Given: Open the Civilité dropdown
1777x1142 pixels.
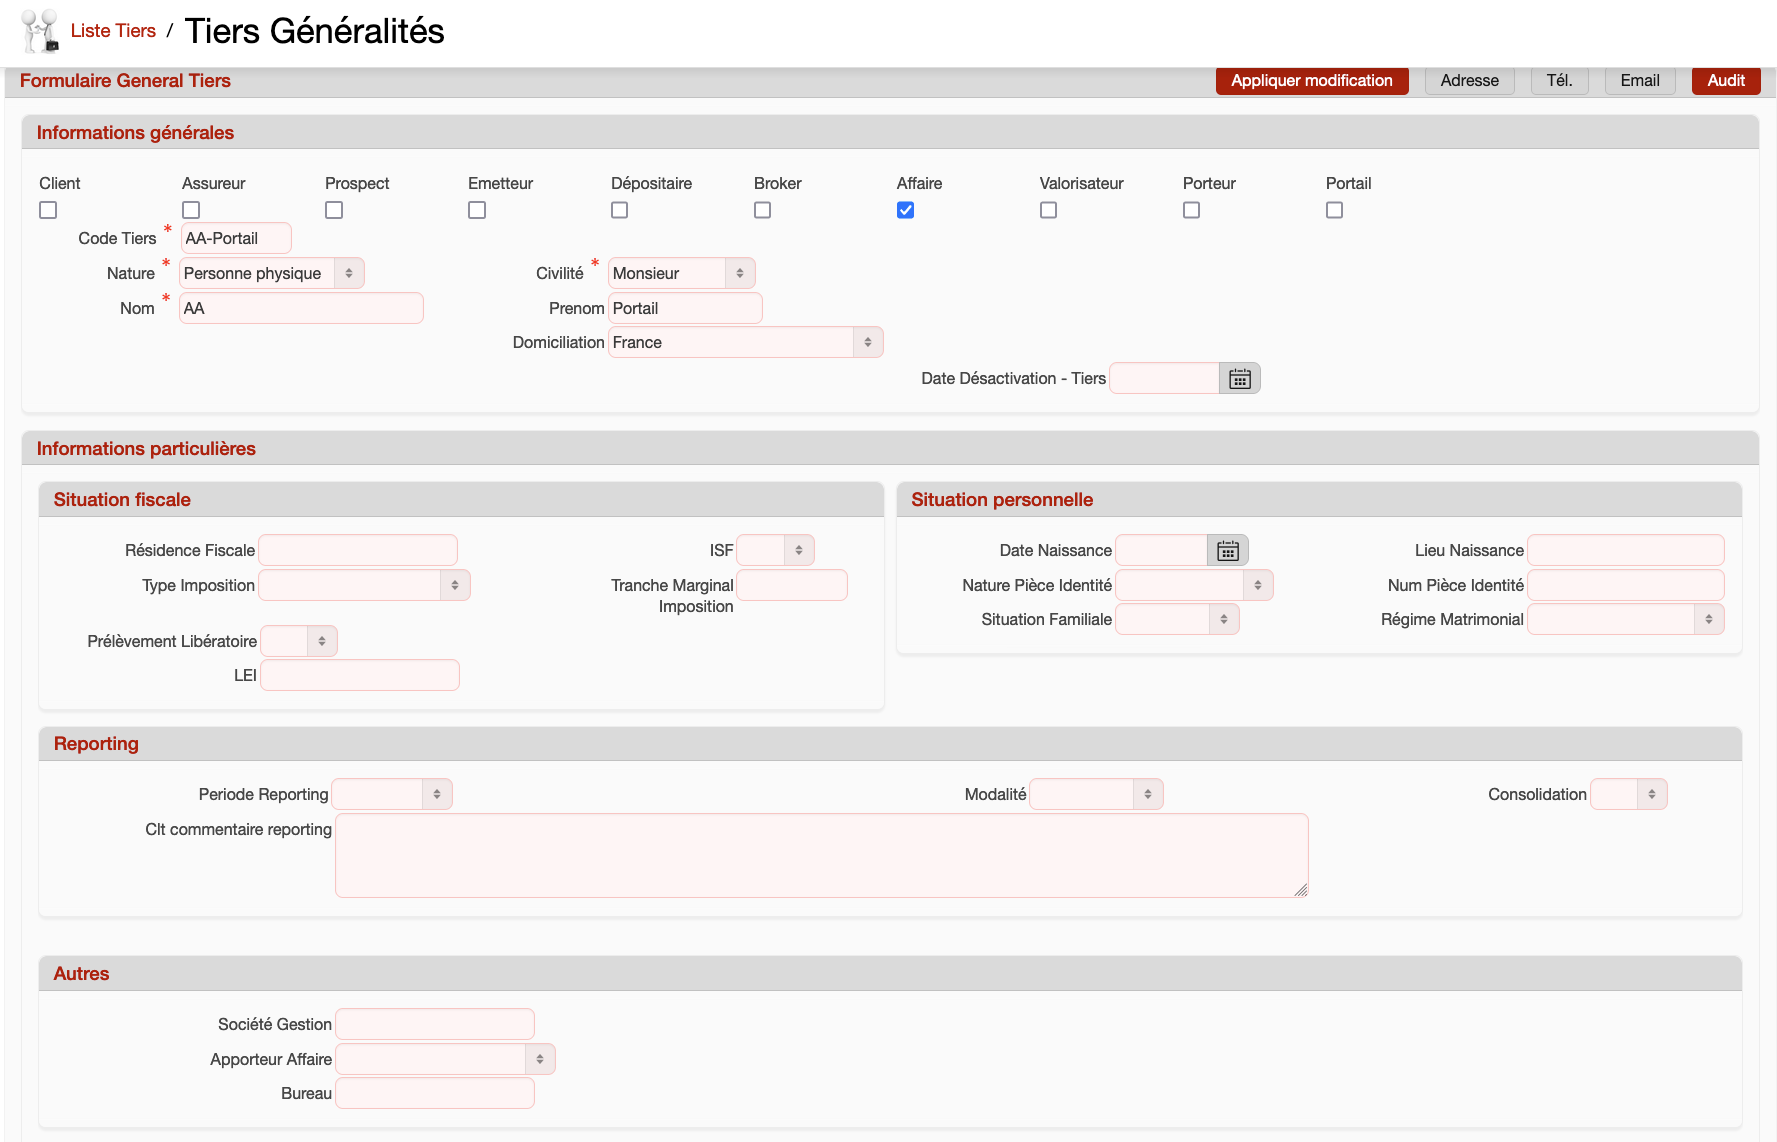Looking at the screenshot, I should click(x=681, y=274).
